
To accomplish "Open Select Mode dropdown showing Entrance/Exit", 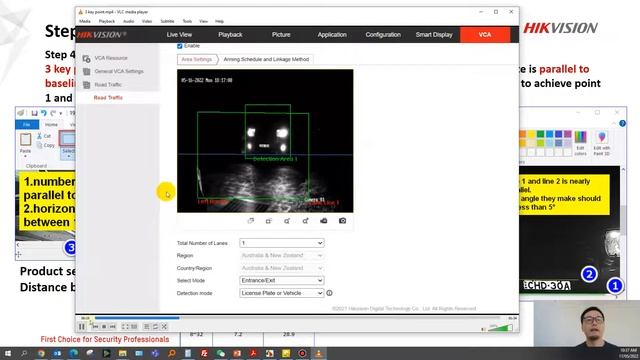I will [282, 280].
